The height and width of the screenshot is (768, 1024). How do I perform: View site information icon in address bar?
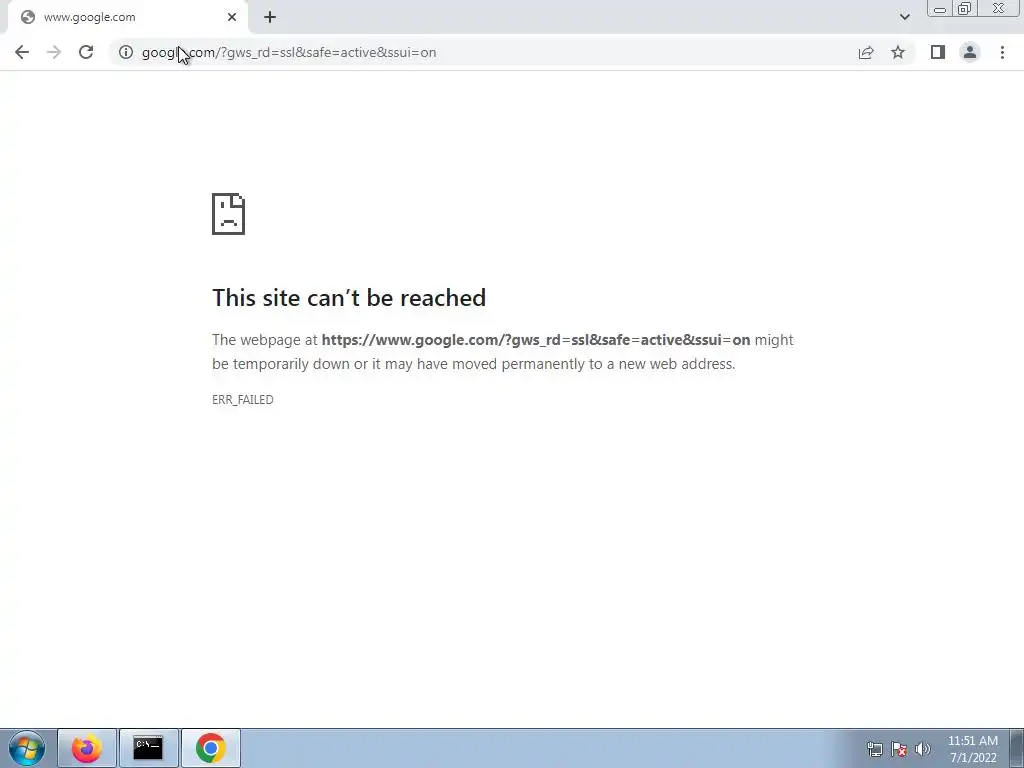tap(126, 52)
